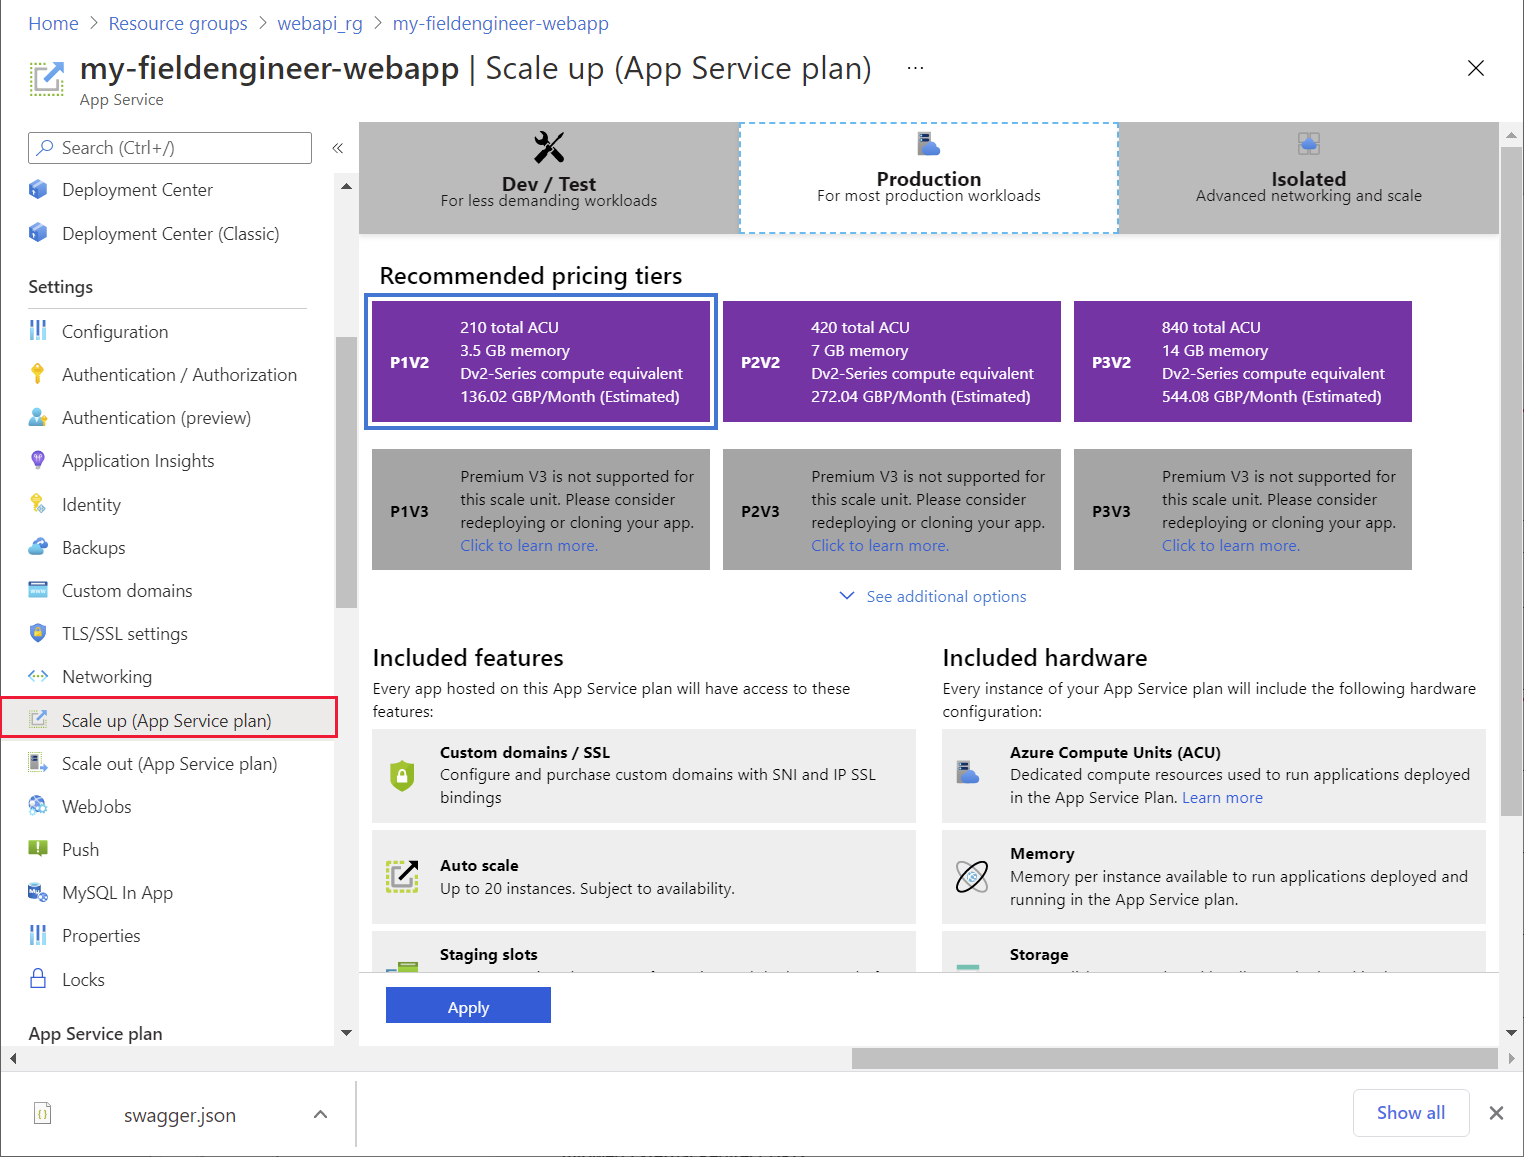Screen dimensions: 1524x1157
Task: Click the sidebar Search (Ctrl+/) field
Action: [x=170, y=148]
